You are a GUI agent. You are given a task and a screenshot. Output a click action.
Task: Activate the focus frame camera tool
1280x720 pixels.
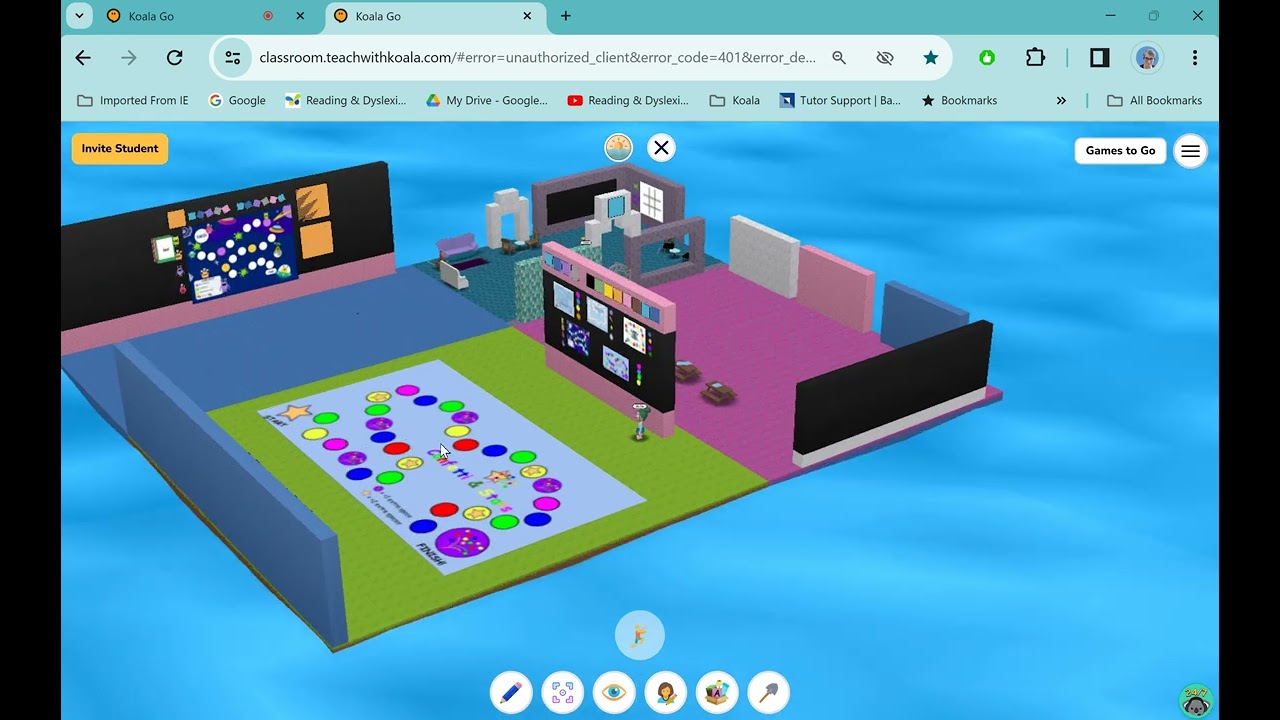pos(563,692)
